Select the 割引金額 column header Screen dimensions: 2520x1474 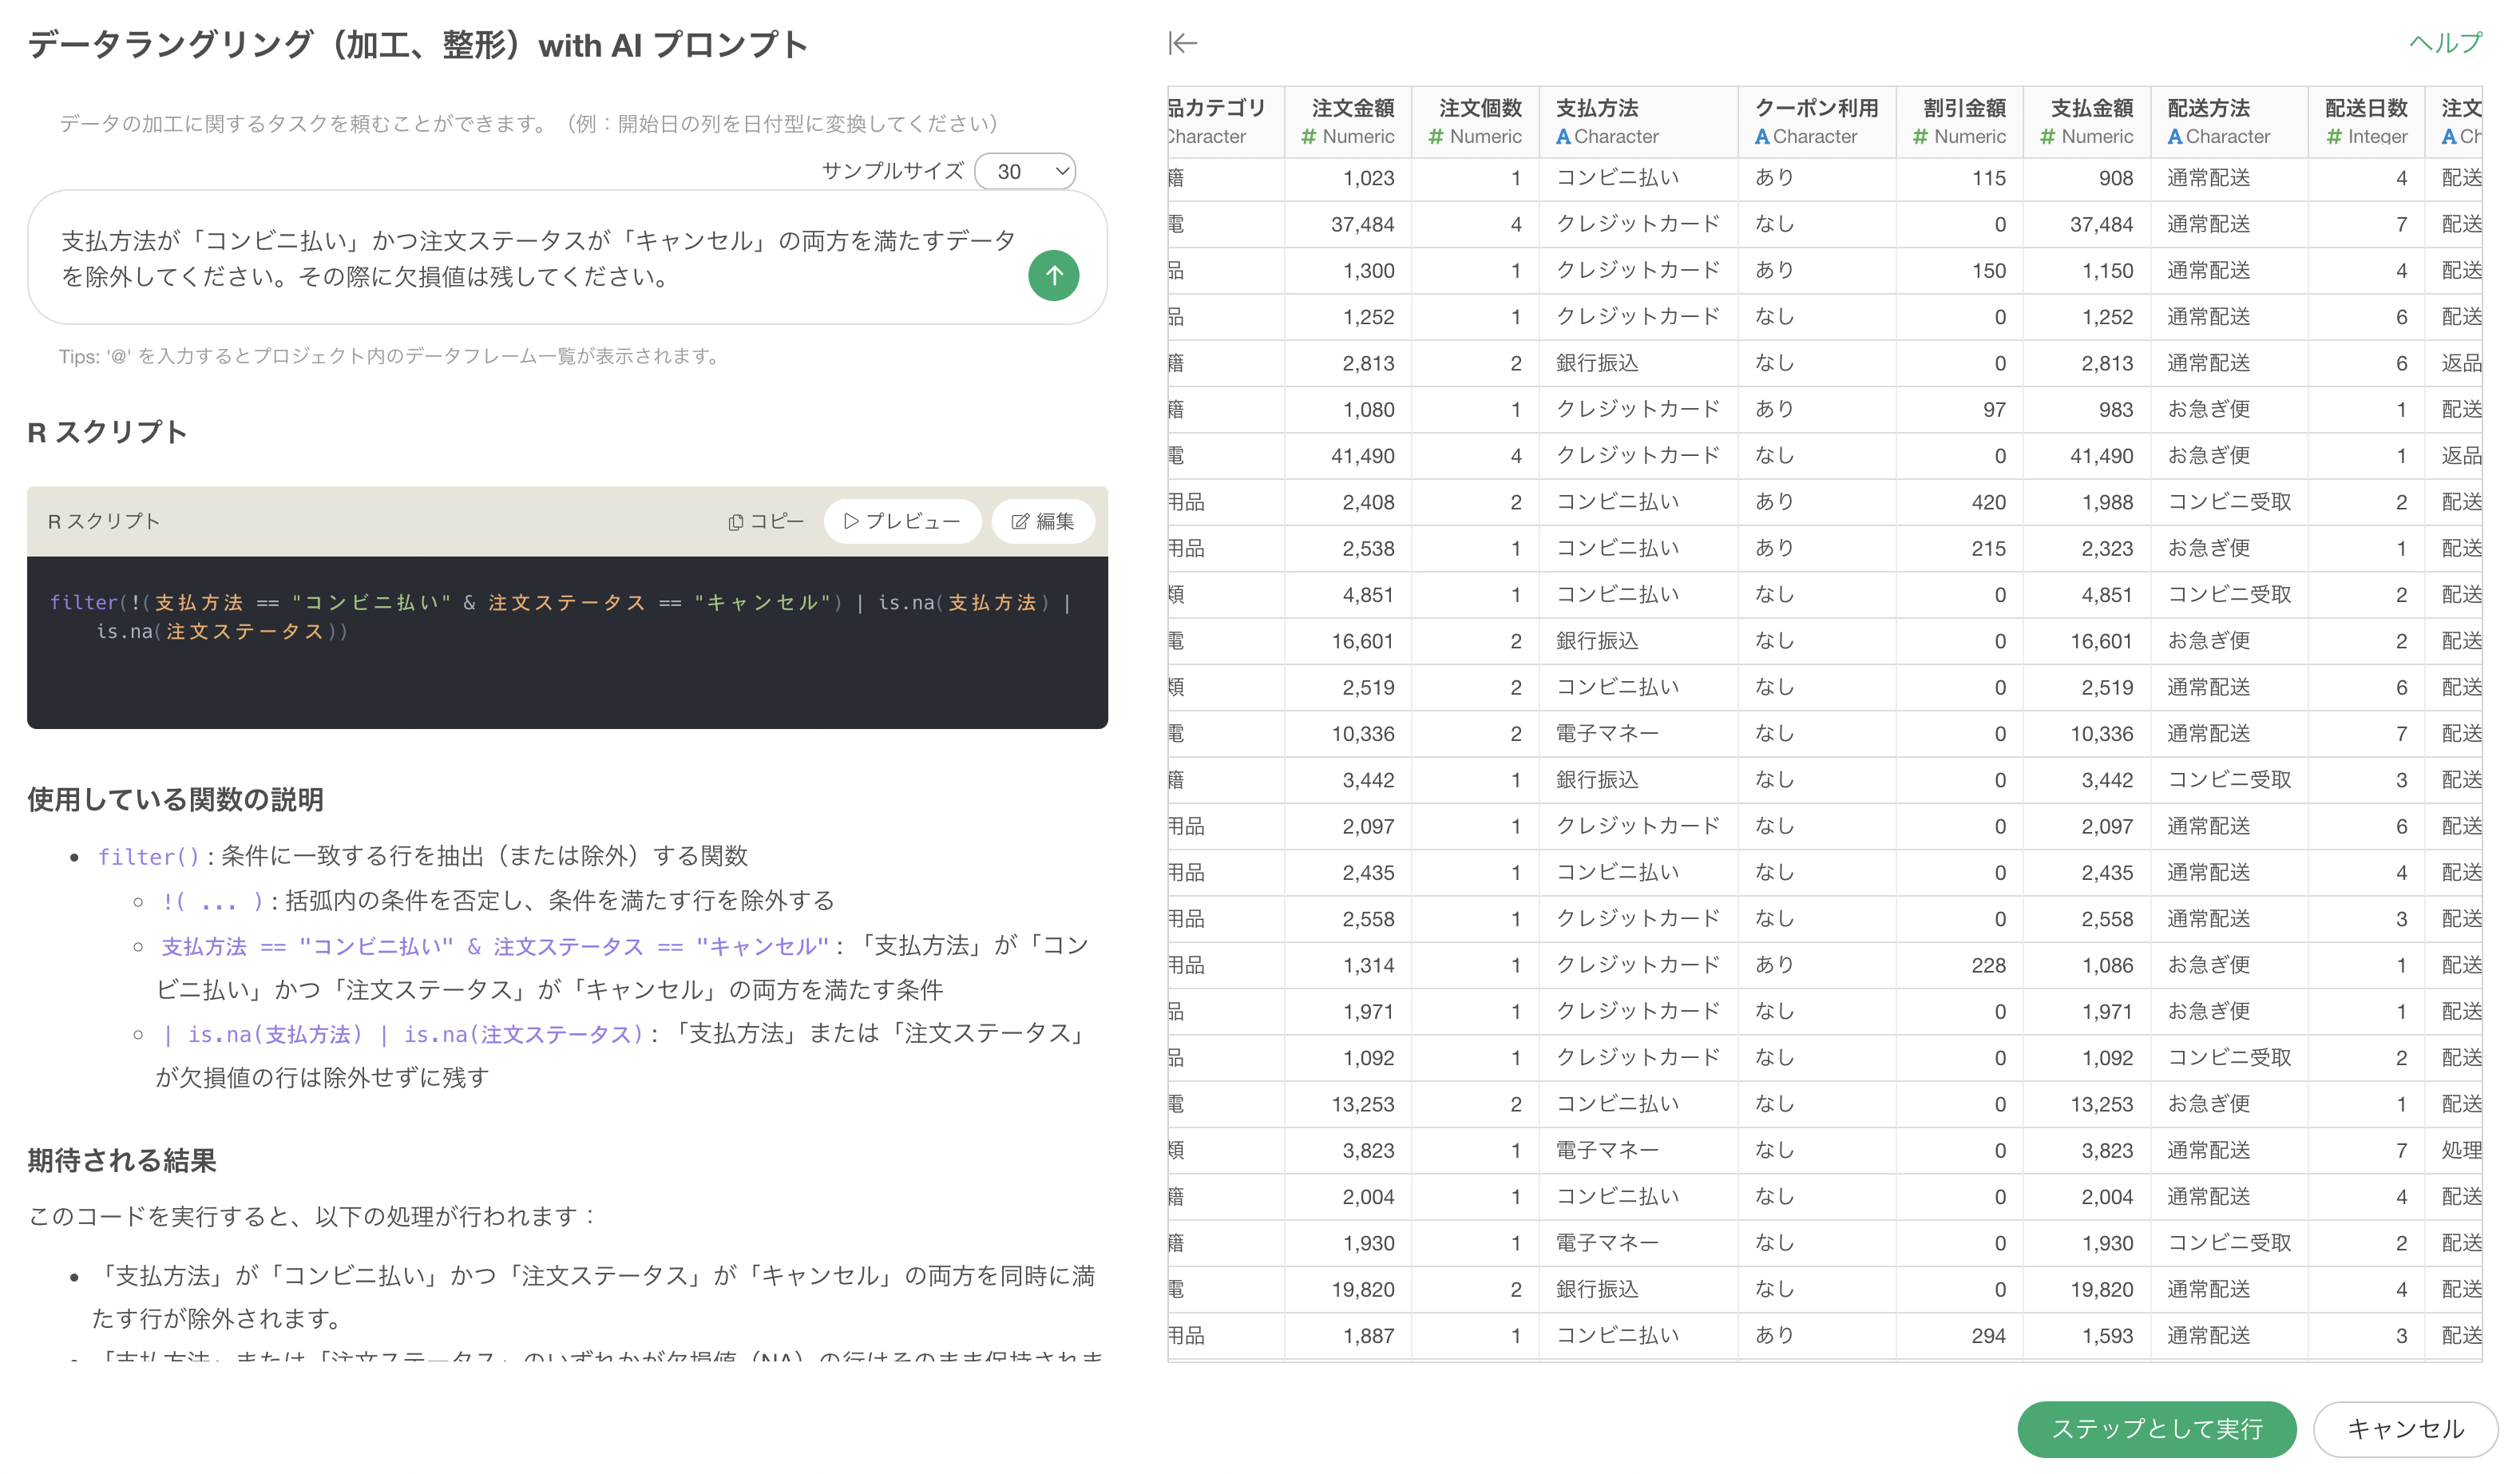(x=1960, y=121)
